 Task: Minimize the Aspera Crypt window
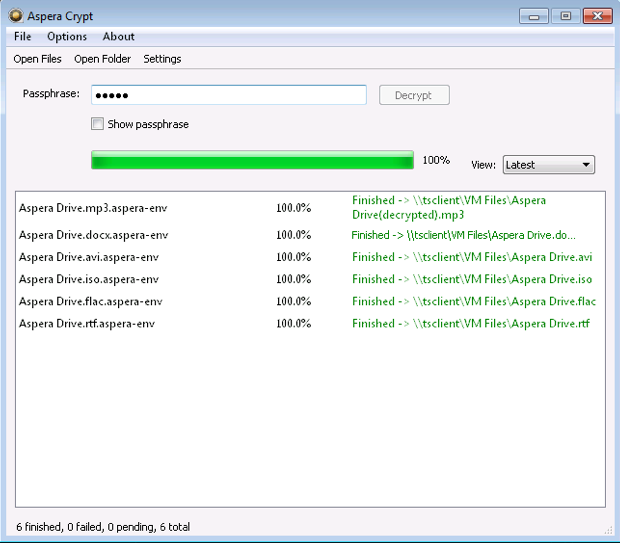click(536, 16)
